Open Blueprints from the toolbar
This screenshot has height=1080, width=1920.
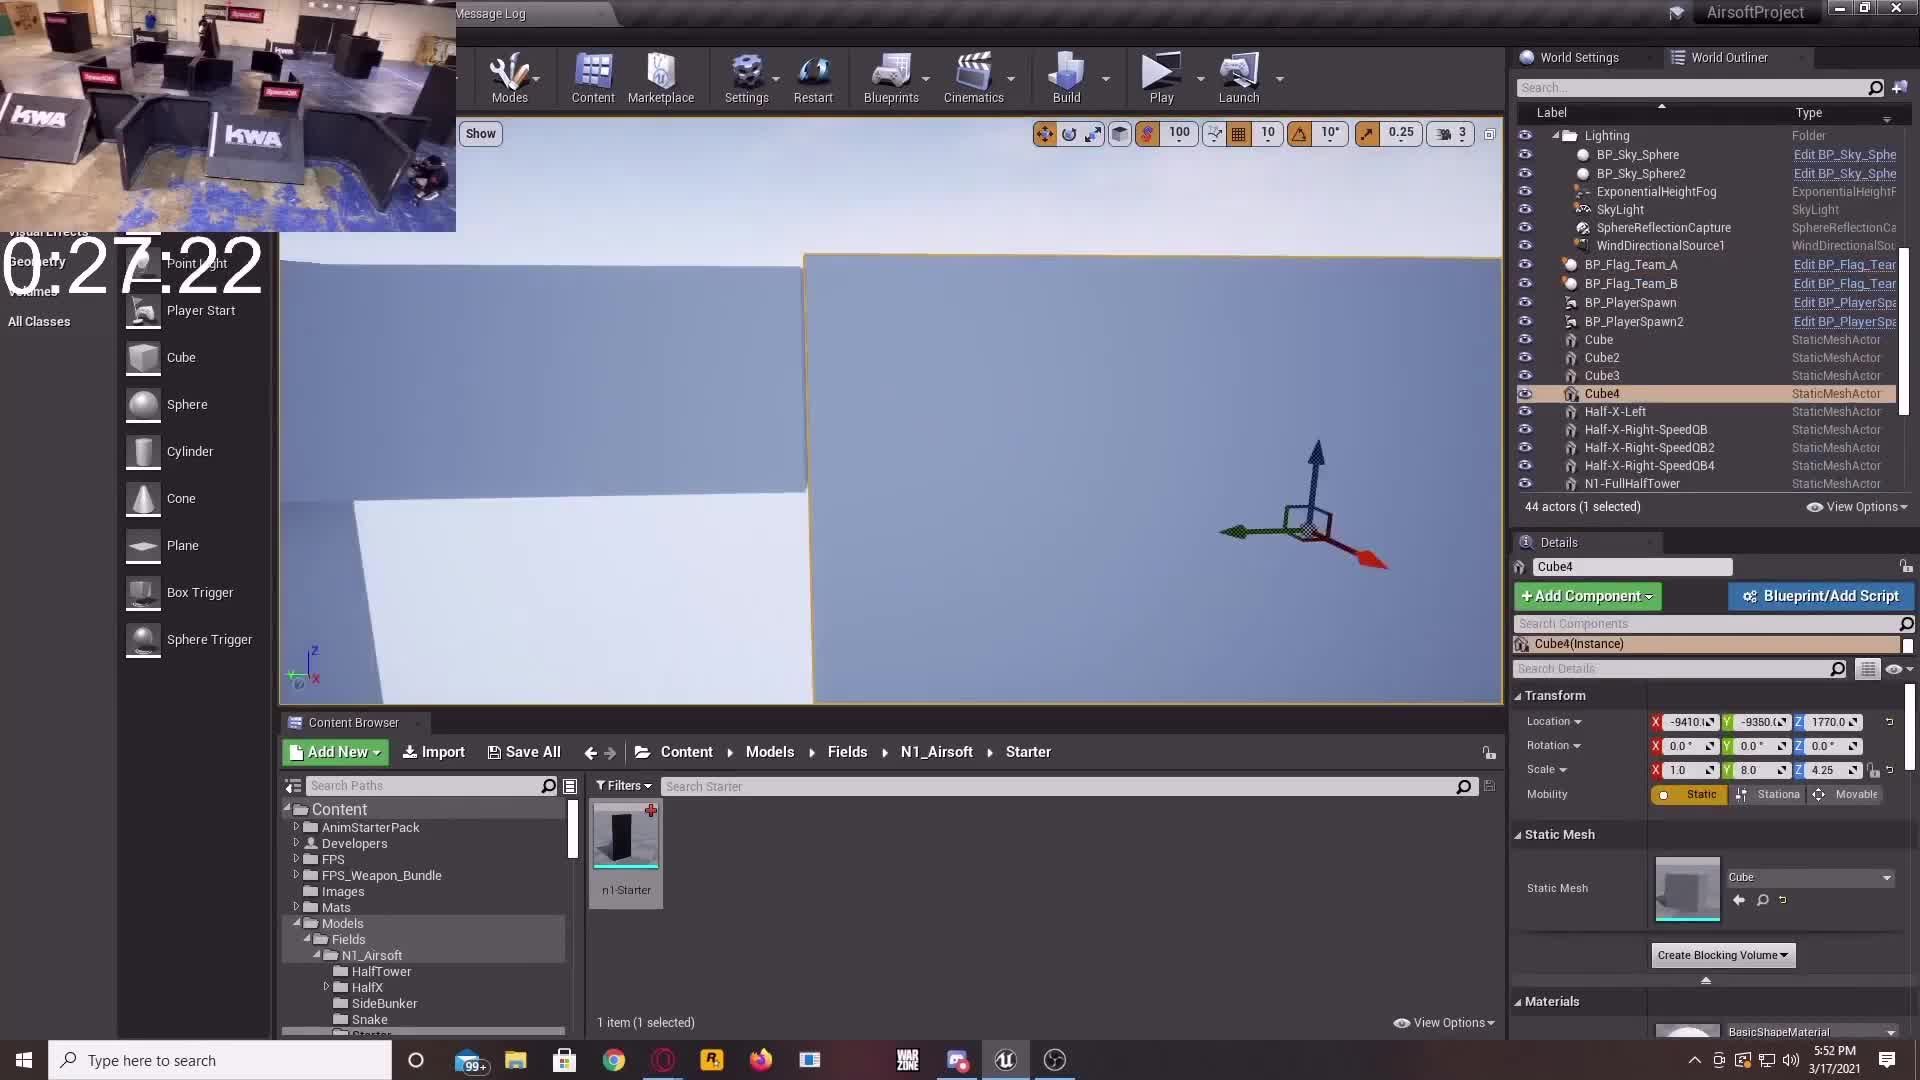[x=890, y=77]
